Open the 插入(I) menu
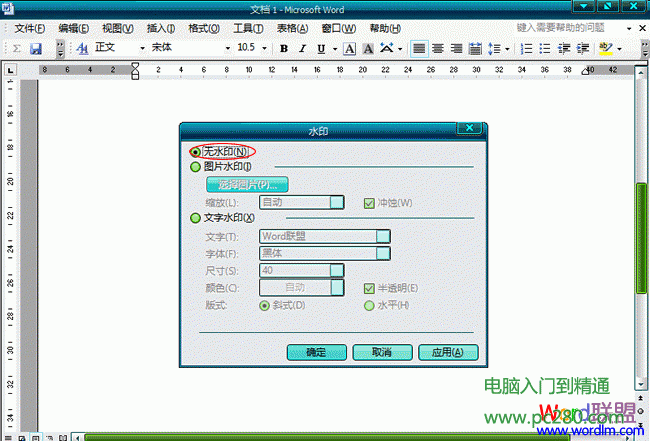Image resolution: width=650 pixels, height=441 pixels. click(161, 28)
